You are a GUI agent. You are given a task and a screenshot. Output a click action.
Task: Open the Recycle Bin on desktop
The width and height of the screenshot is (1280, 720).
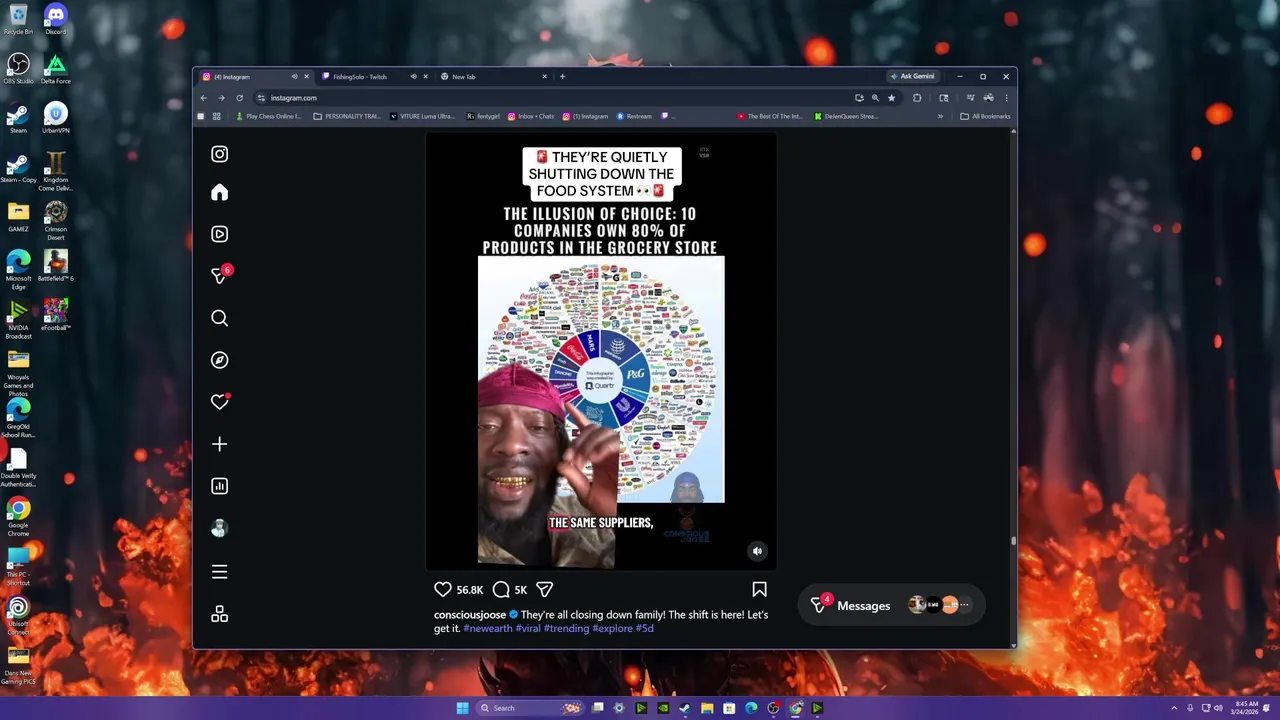(x=18, y=20)
